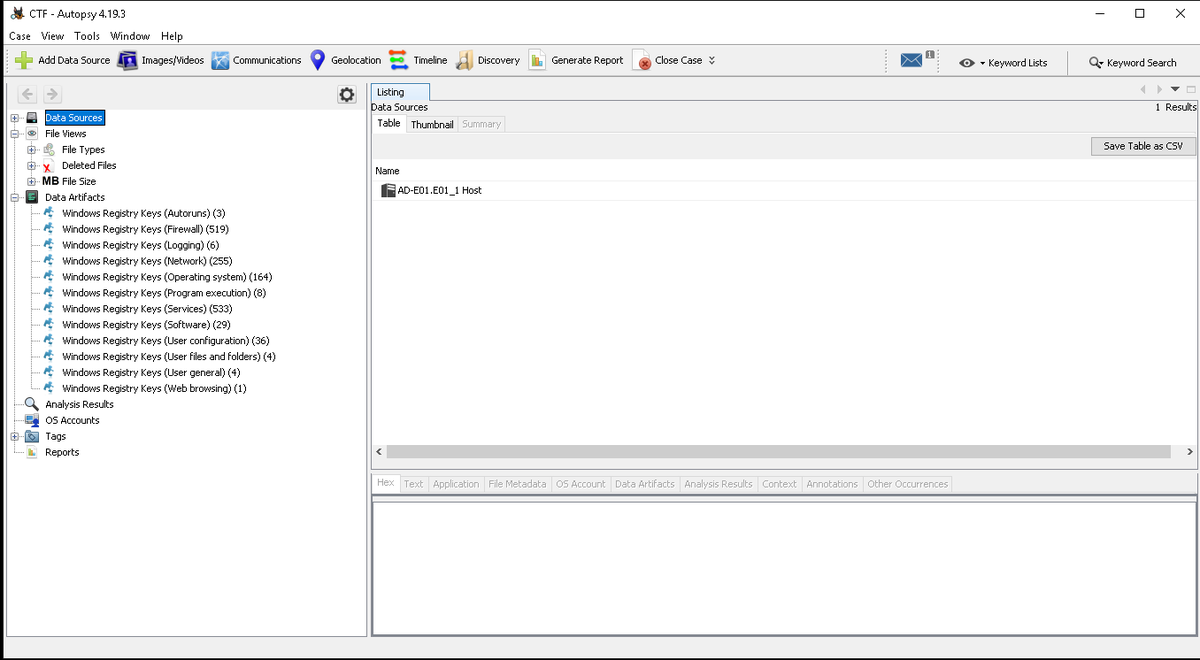The width and height of the screenshot is (1200, 660).
Task: Select Windows Registry Keys (Operating system) (164)
Action: coord(167,277)
